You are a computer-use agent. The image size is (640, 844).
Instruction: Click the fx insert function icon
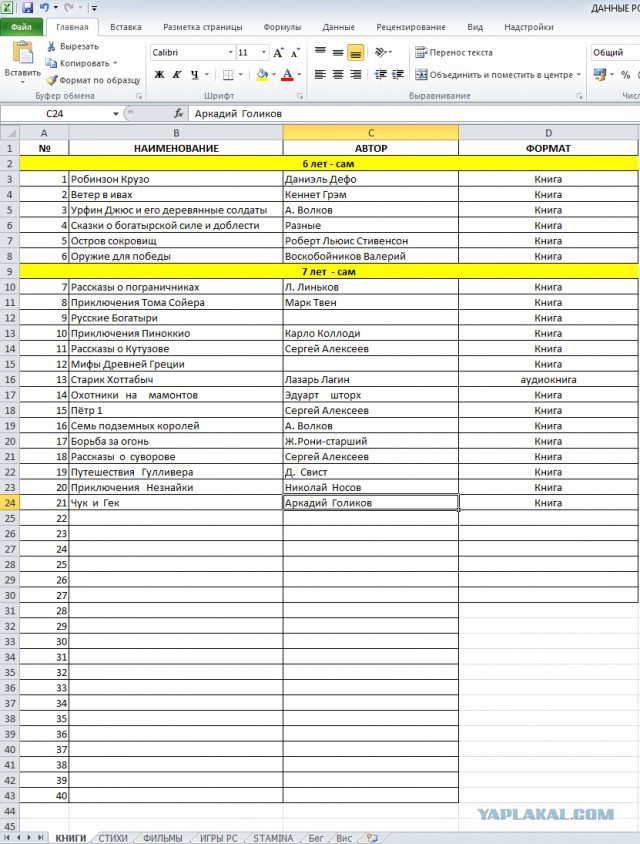pyautogui.click(x=179, y=114)
